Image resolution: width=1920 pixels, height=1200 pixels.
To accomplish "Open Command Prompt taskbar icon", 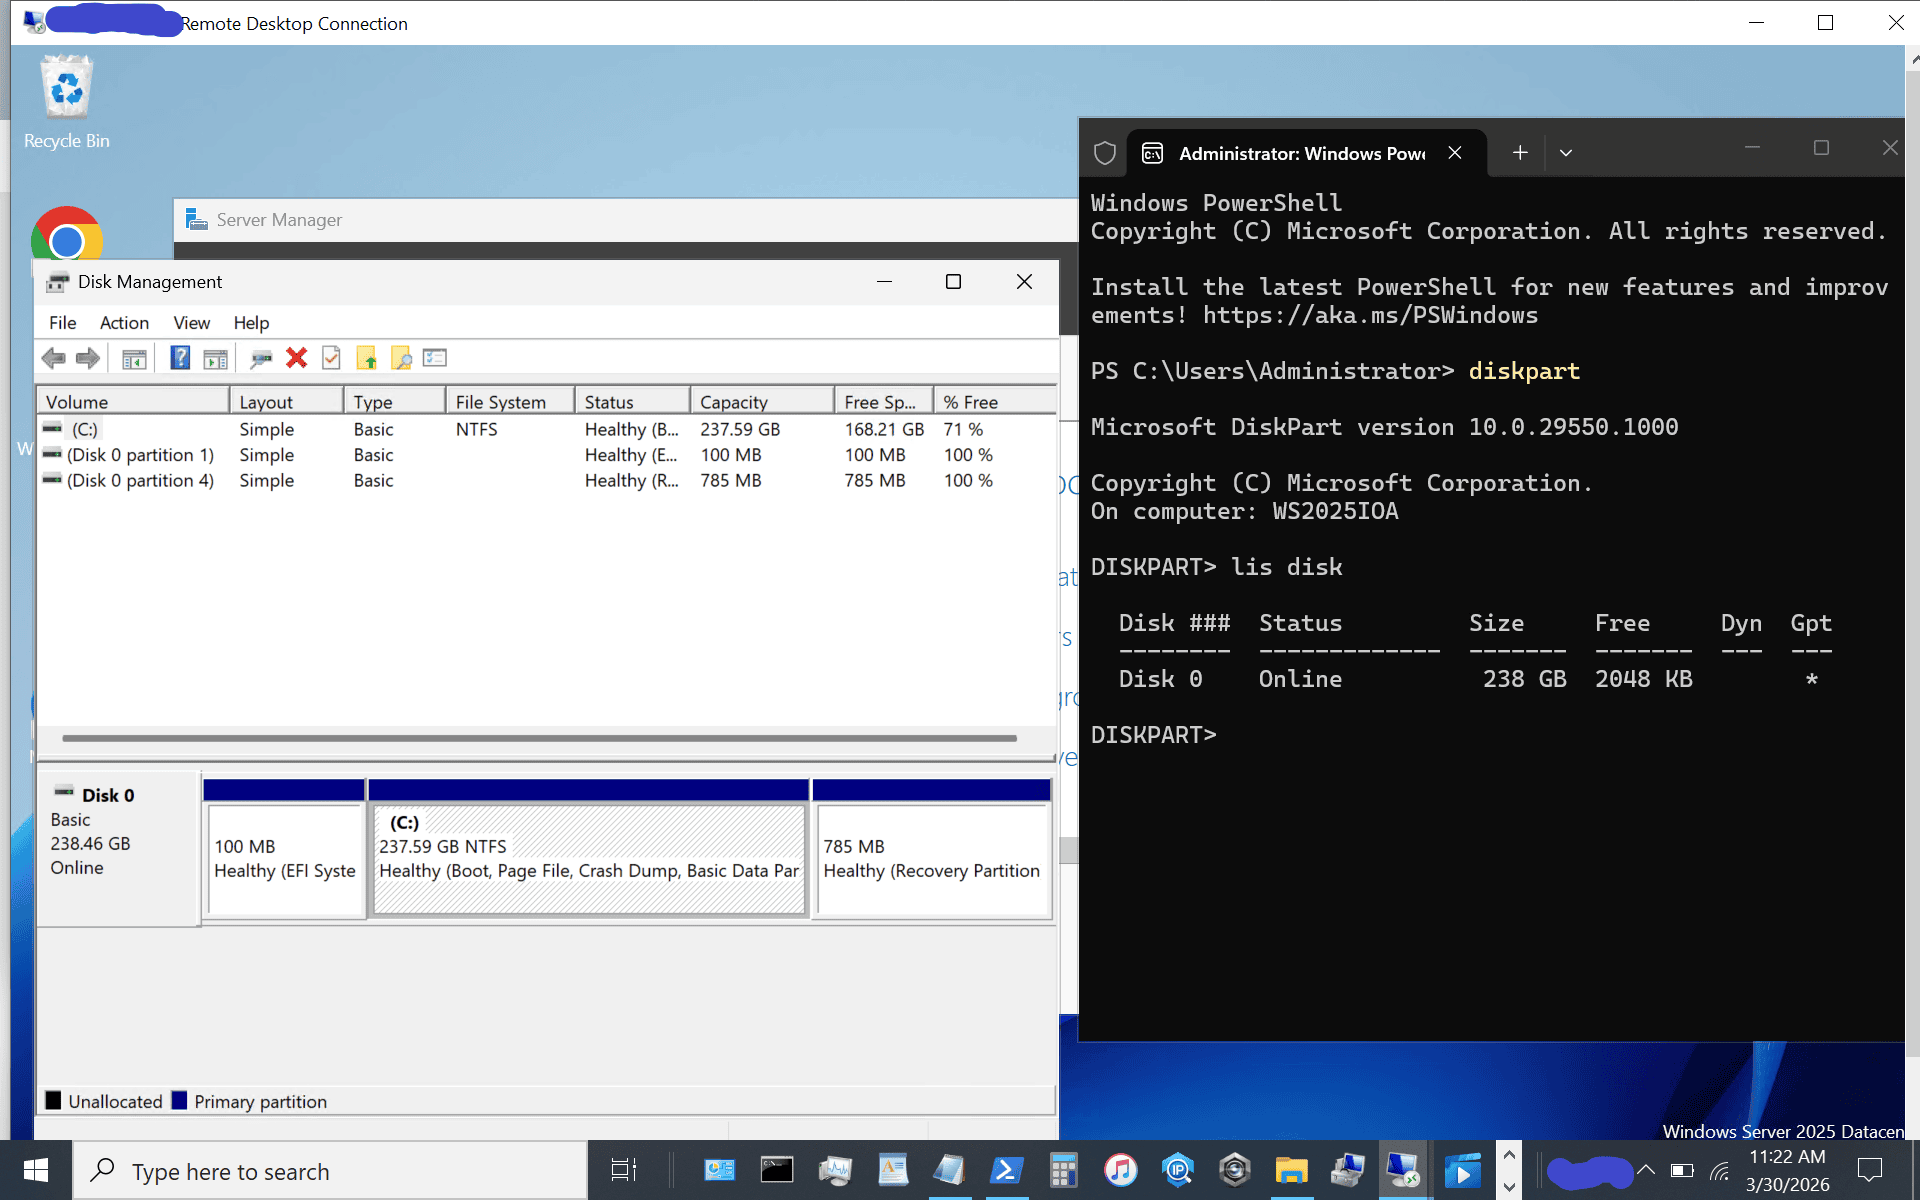I will [x=777, y=1170].
